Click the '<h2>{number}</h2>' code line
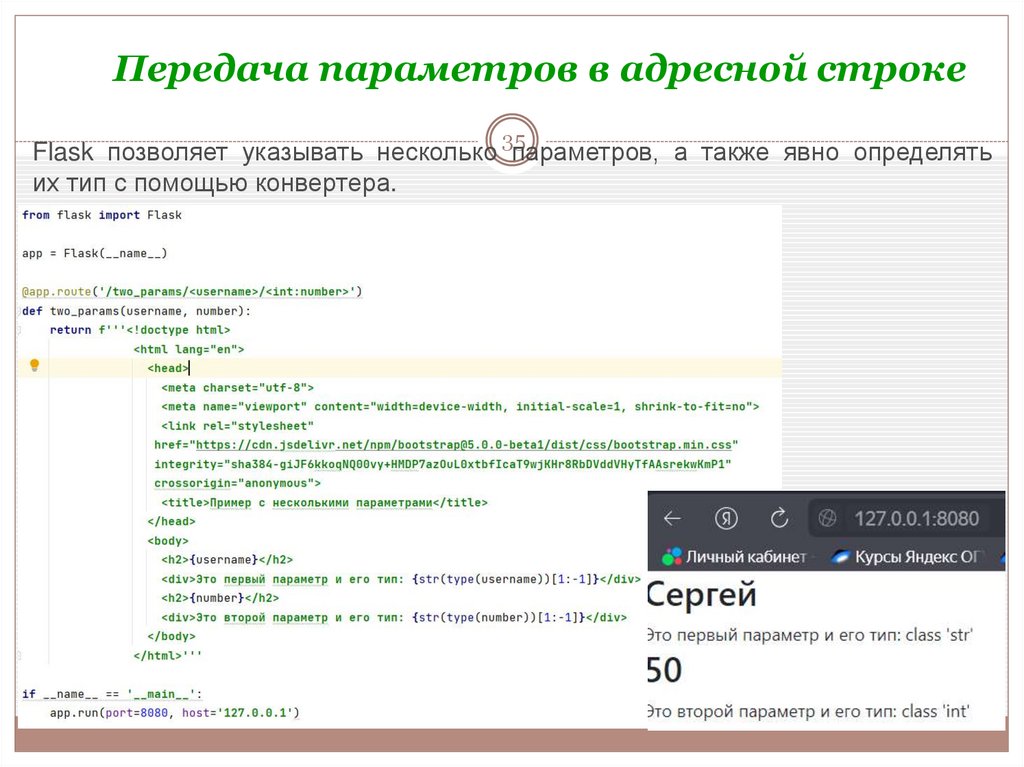1024x767 pixels. (x=220, y=598)
